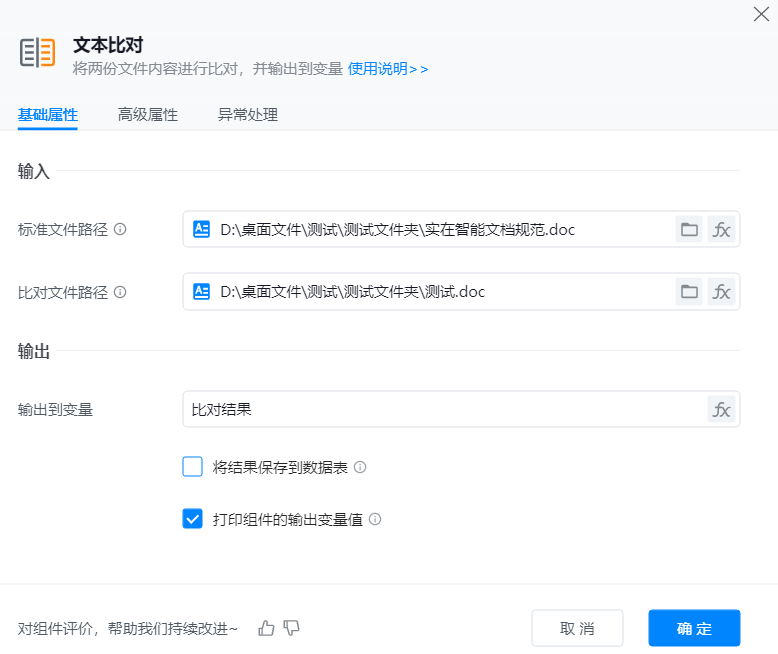Switch to the 高级属性 tab
This screenshot has width=778, height=654.
147,115
